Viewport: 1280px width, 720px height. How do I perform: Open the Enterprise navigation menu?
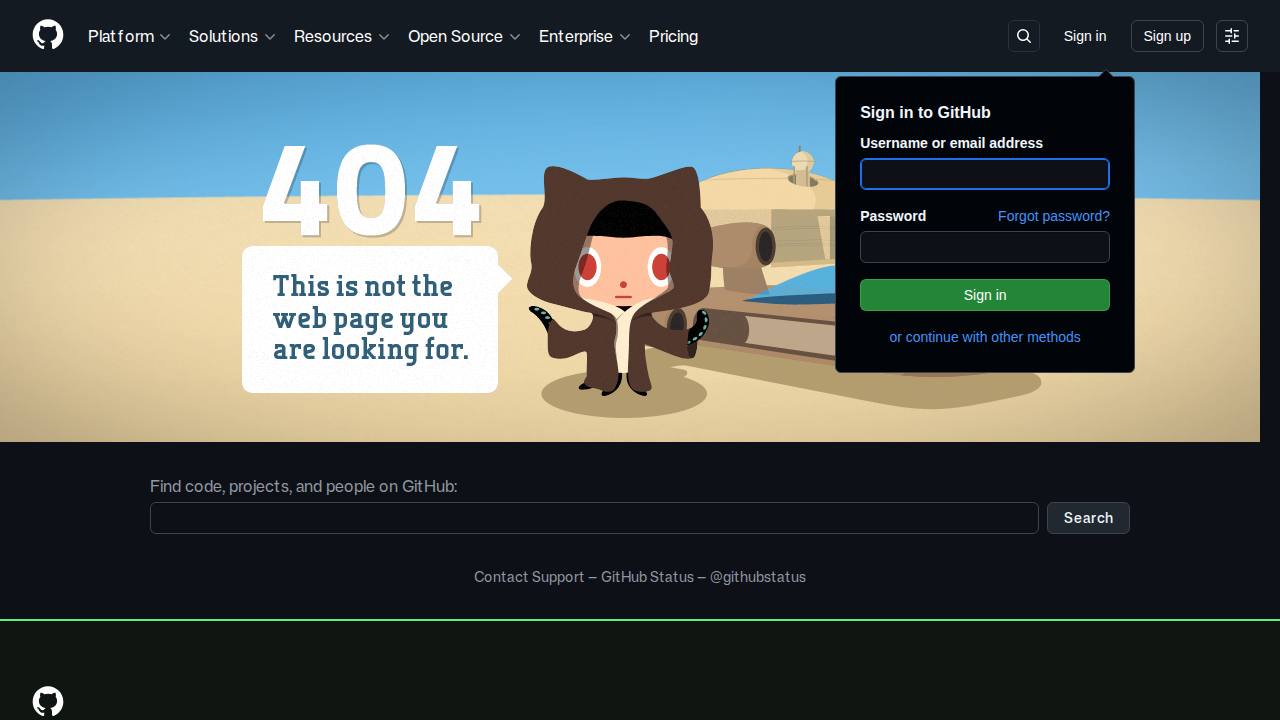click(x=585, y=36)
